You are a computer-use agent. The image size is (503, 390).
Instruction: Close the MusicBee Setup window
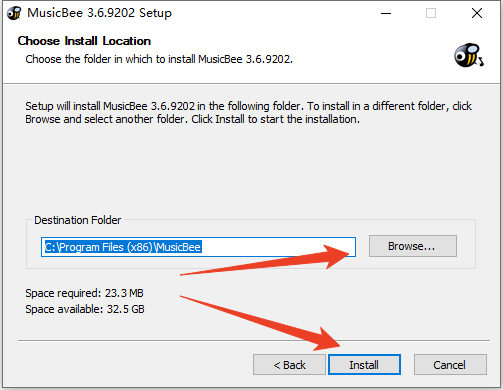[477, 13]
